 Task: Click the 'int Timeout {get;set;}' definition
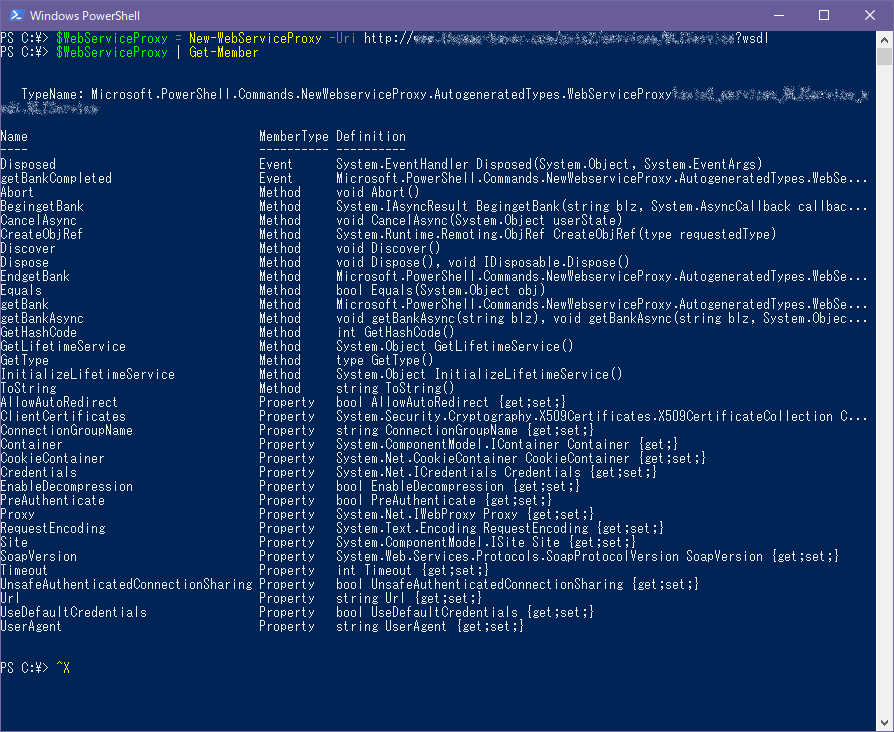click(412, 571)
